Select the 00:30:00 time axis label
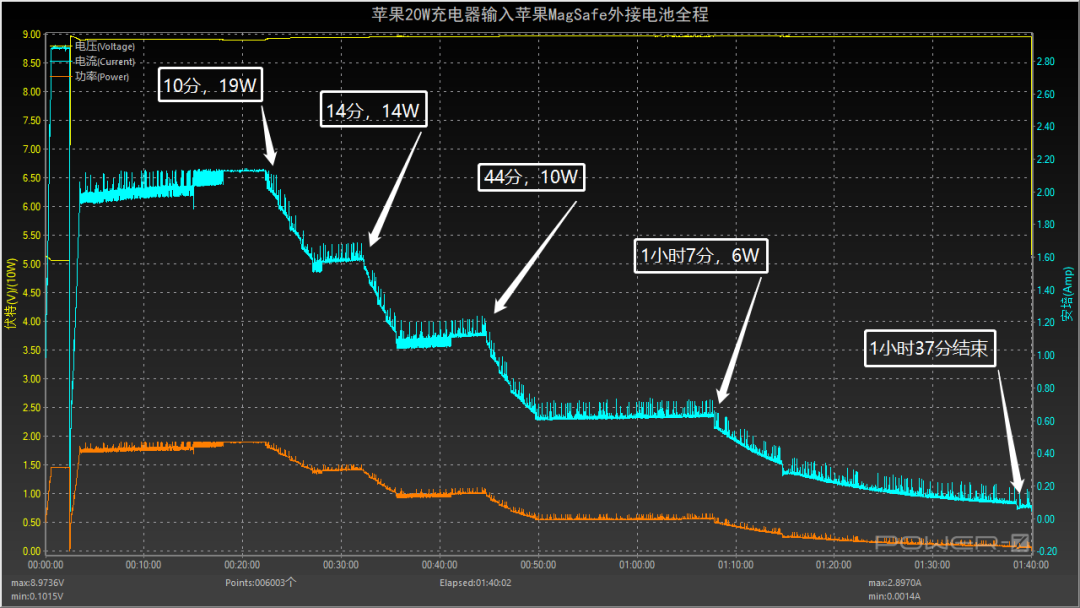 (341, 565)
